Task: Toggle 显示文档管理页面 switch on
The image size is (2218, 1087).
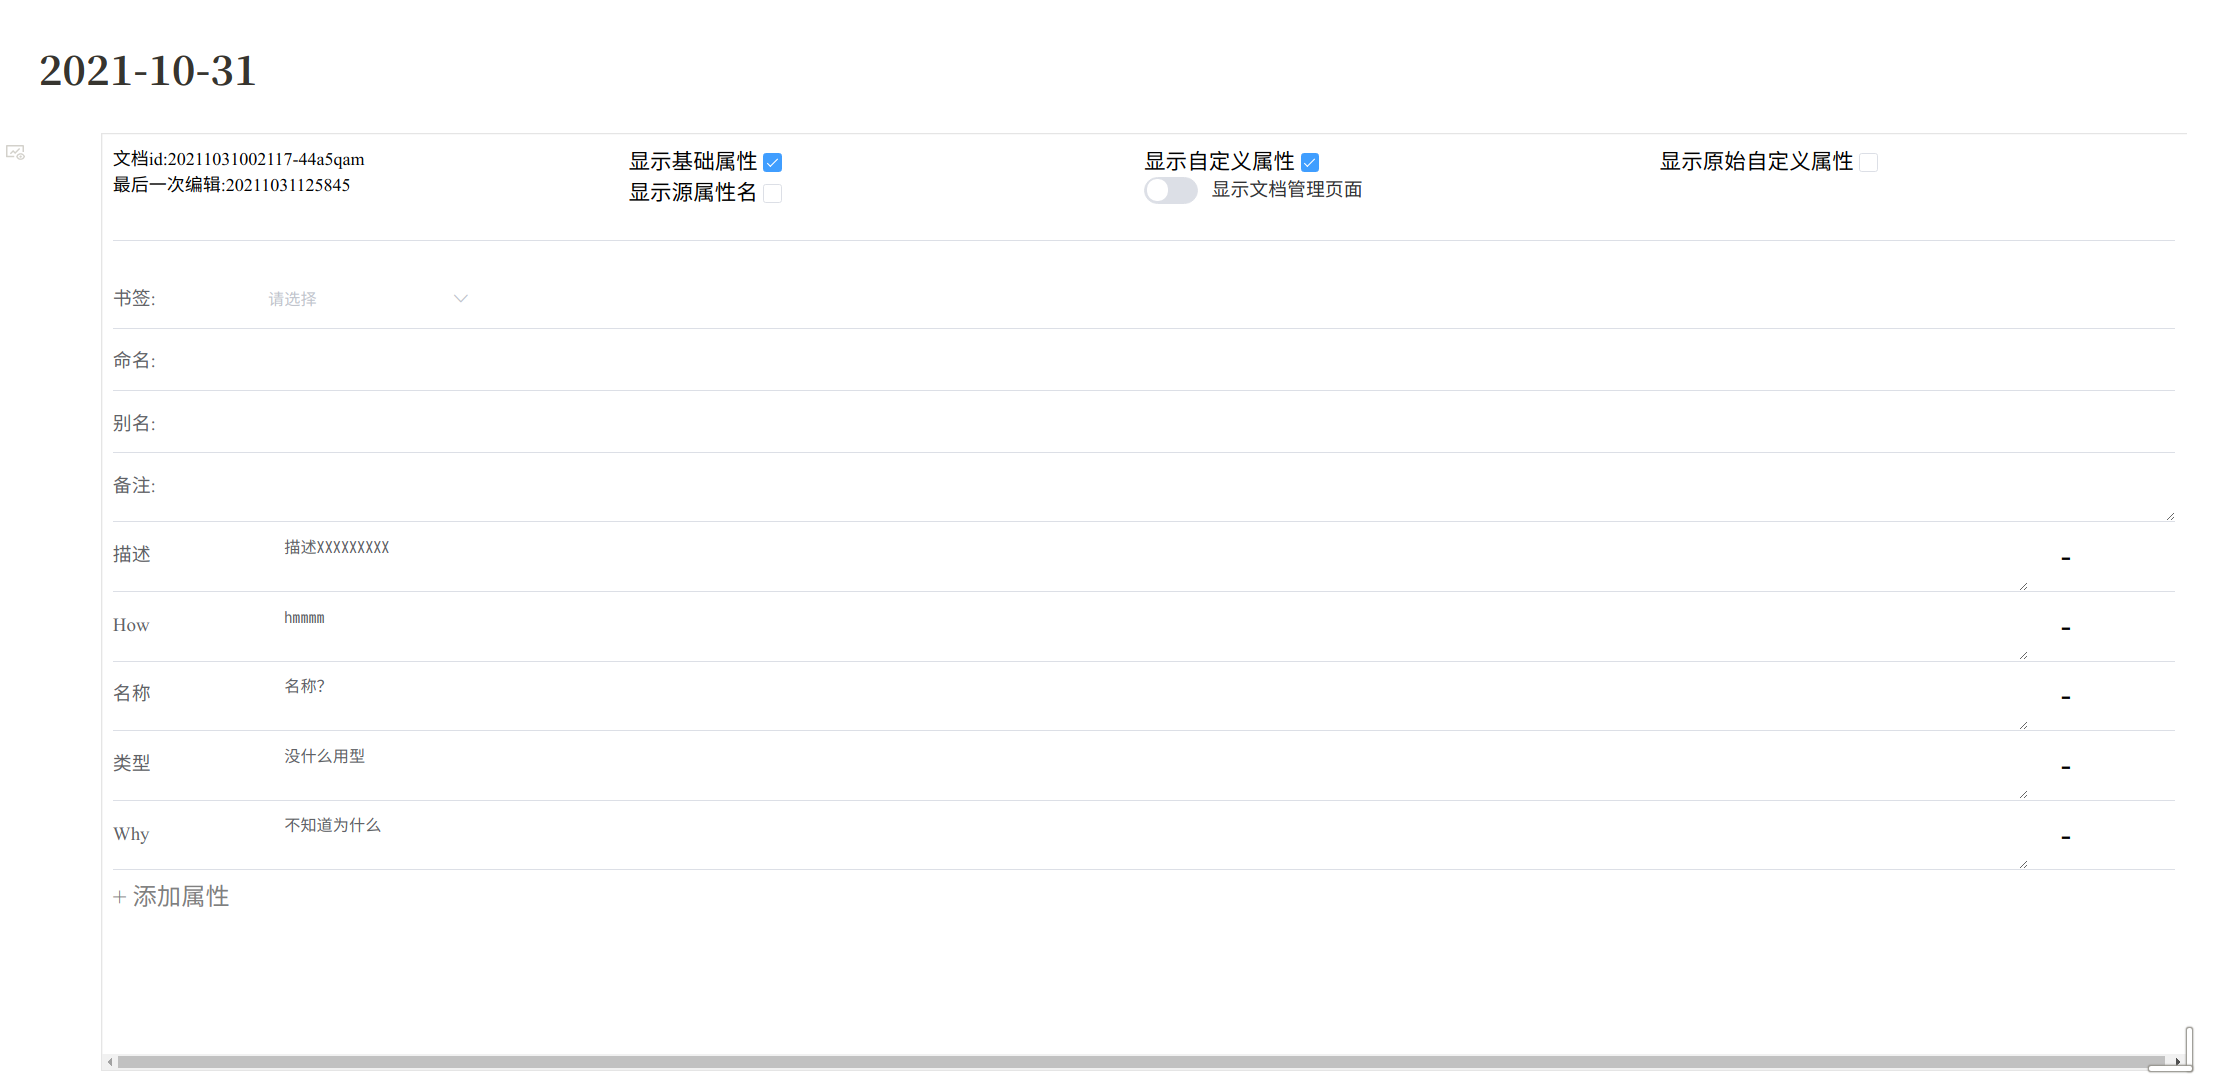Action: 1170,190
